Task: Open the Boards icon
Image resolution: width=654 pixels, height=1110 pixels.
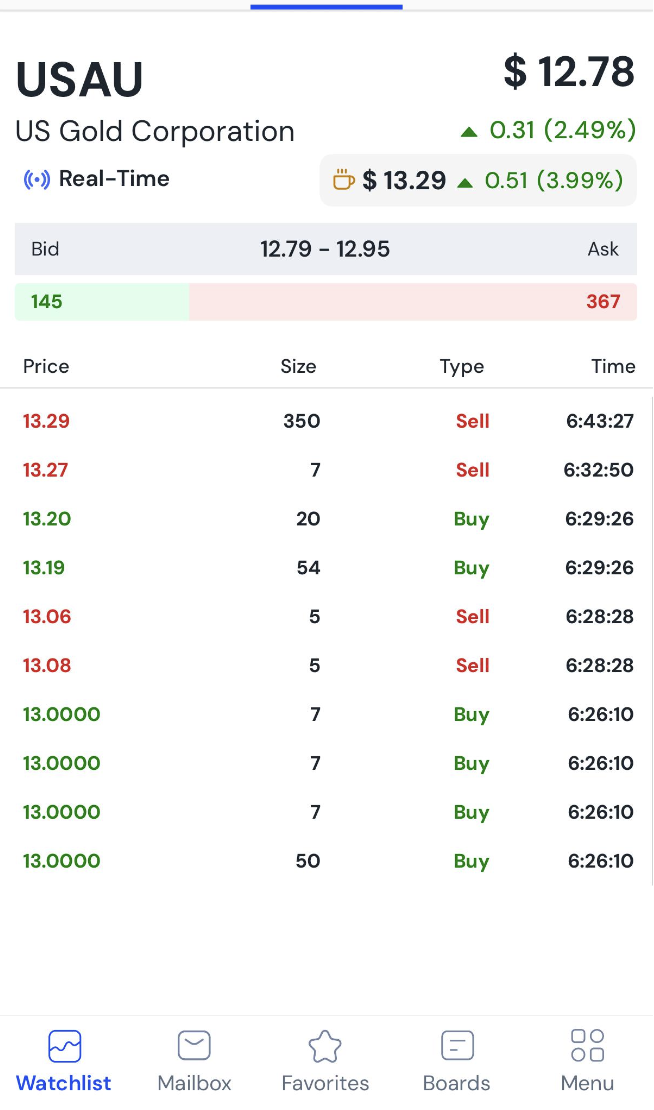Action: pos(457,1045)
